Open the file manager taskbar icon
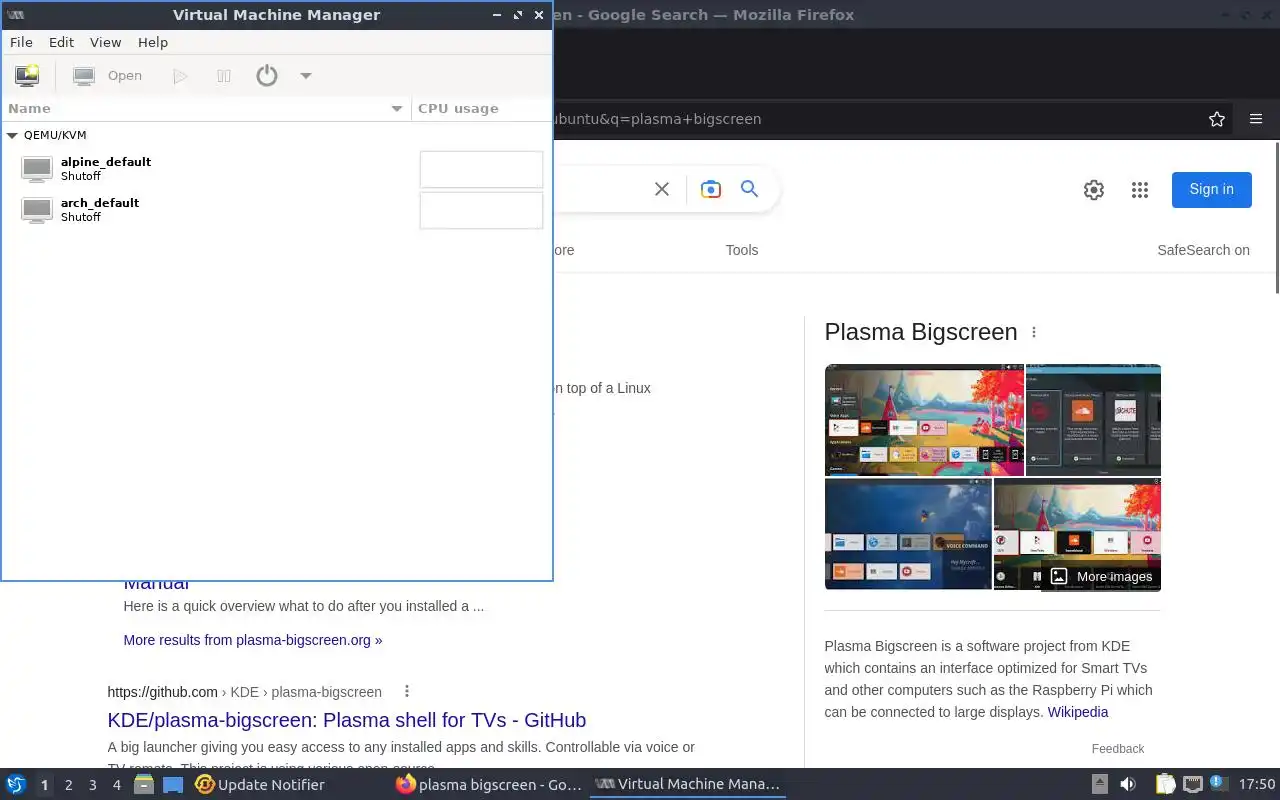The image size is (1280, 800). pyautogui.click(x=145, y=785)
